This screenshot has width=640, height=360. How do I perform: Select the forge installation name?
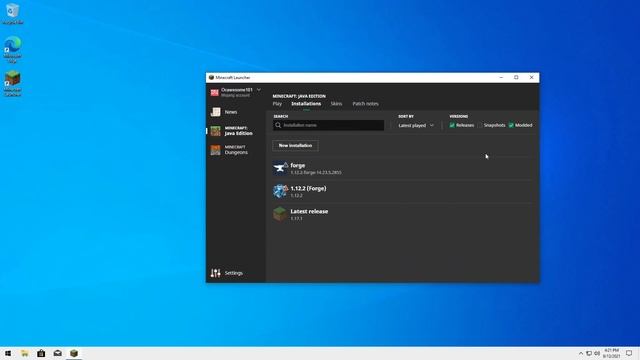[298, 165]
